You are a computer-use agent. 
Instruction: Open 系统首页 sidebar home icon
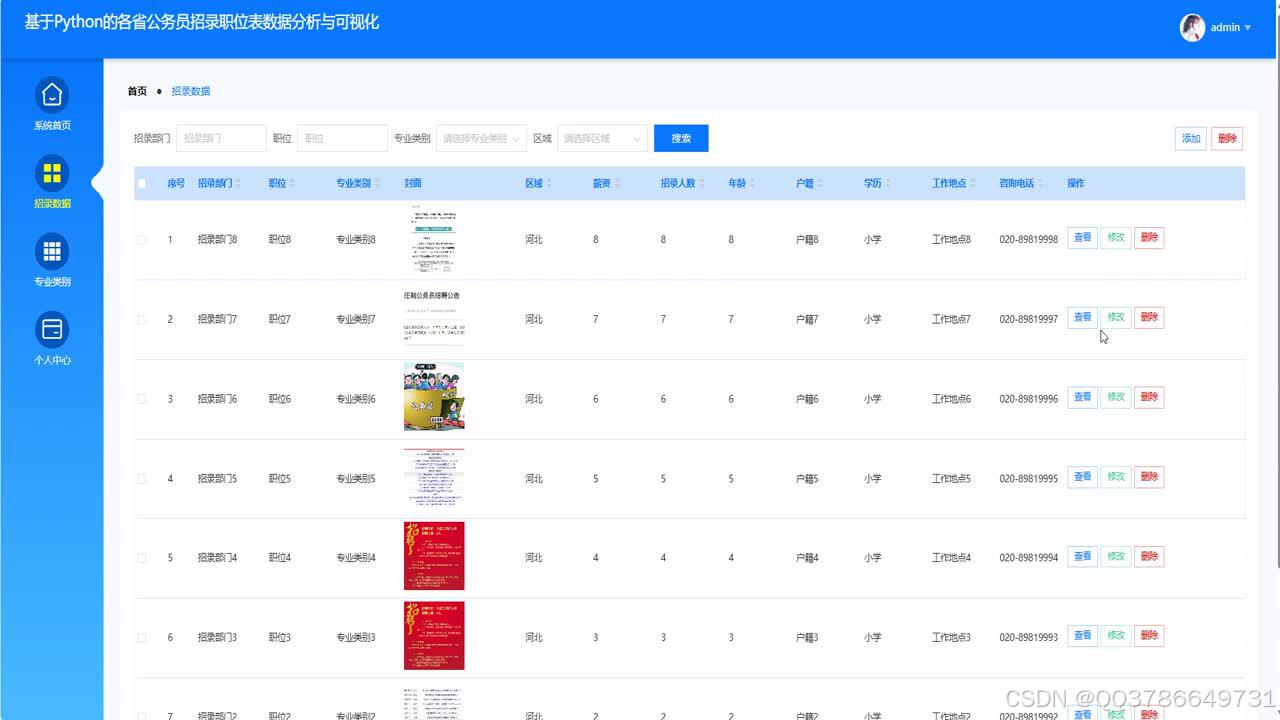[52, 94]
